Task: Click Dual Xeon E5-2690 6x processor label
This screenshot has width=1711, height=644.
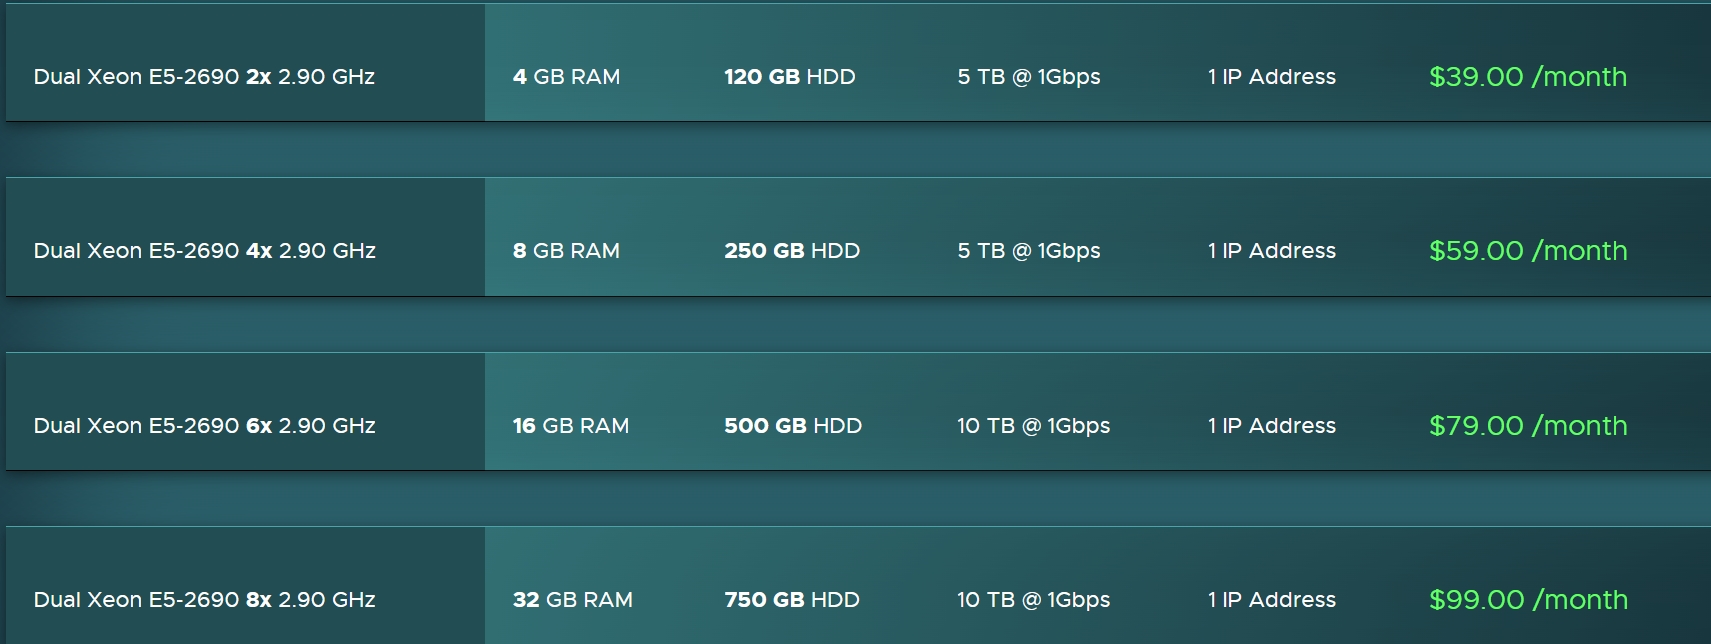Action: coord(204,426)
